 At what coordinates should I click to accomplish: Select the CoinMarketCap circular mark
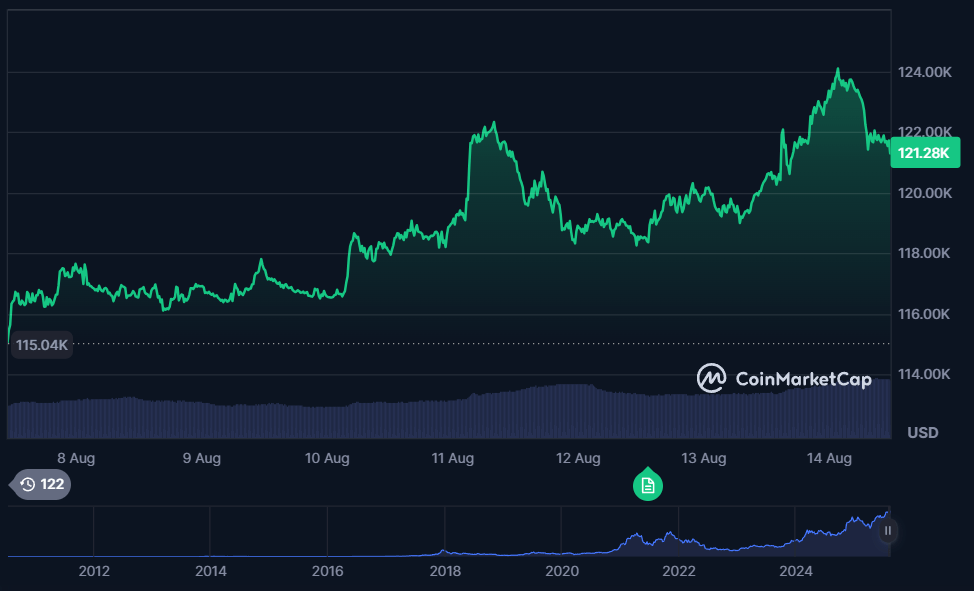coord(711,379)
